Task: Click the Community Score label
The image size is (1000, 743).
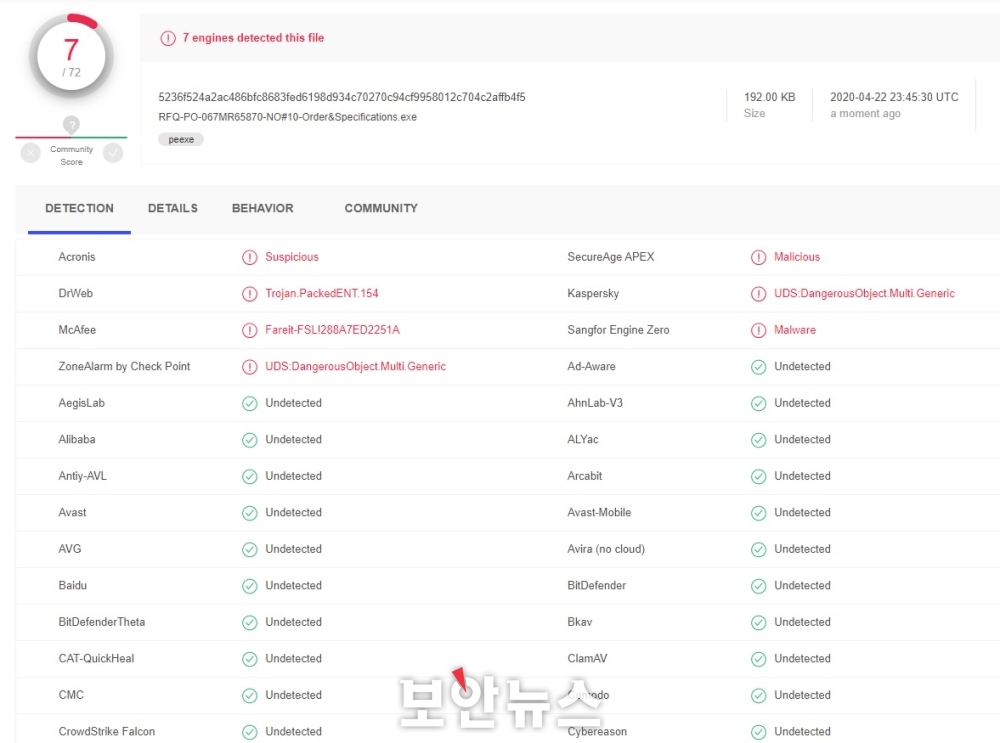Action: coord(71,156)
